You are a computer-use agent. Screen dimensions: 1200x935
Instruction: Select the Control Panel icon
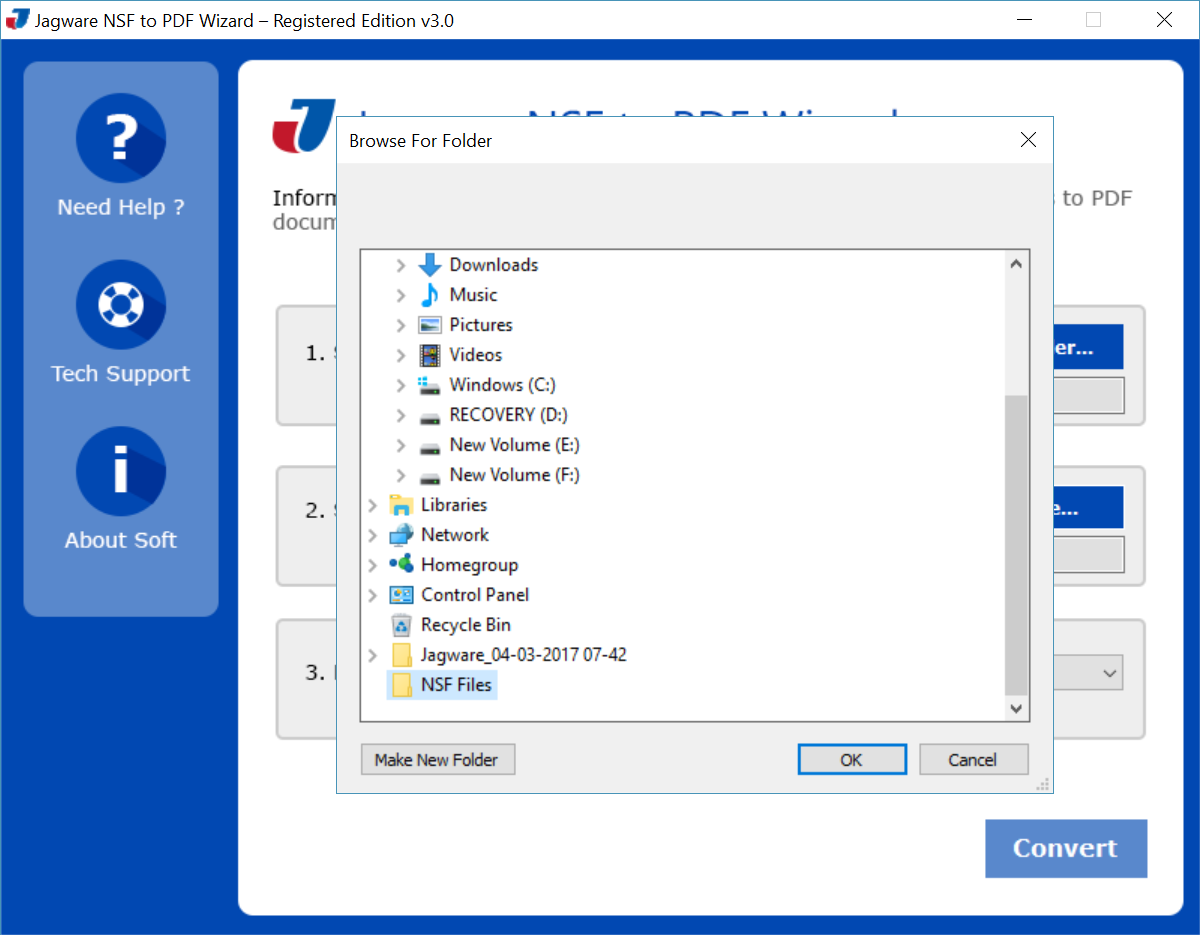tap(401, 595)
